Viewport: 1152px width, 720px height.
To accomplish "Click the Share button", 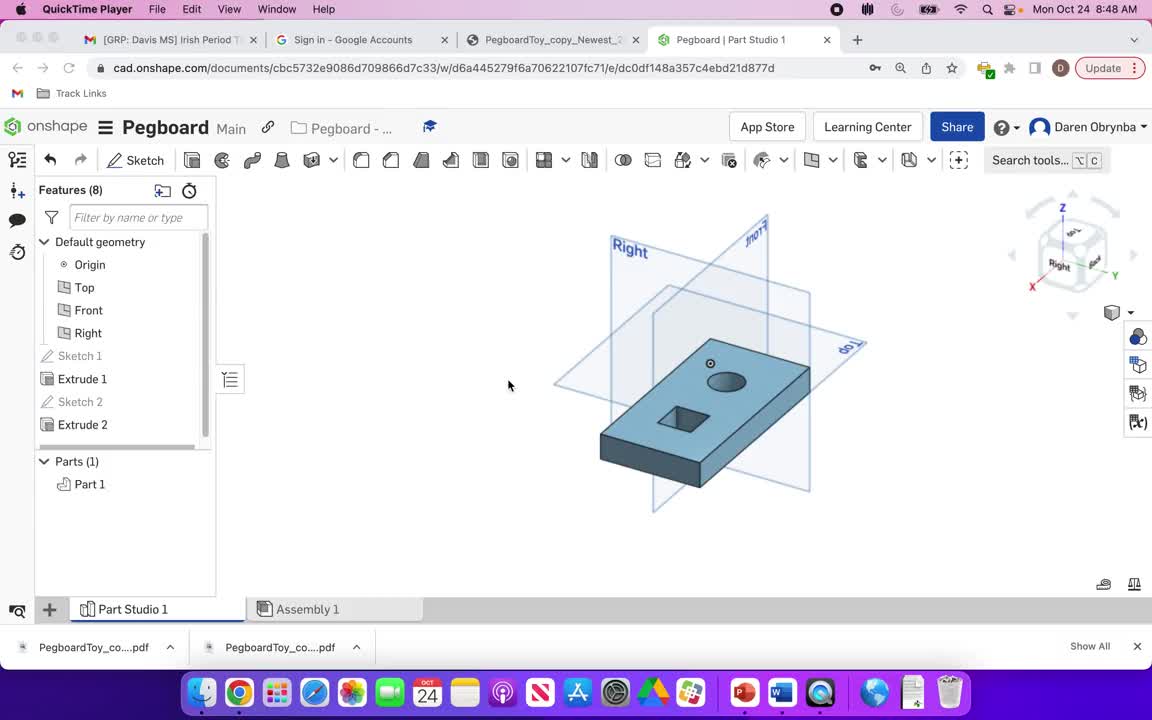I will [957, 127].
